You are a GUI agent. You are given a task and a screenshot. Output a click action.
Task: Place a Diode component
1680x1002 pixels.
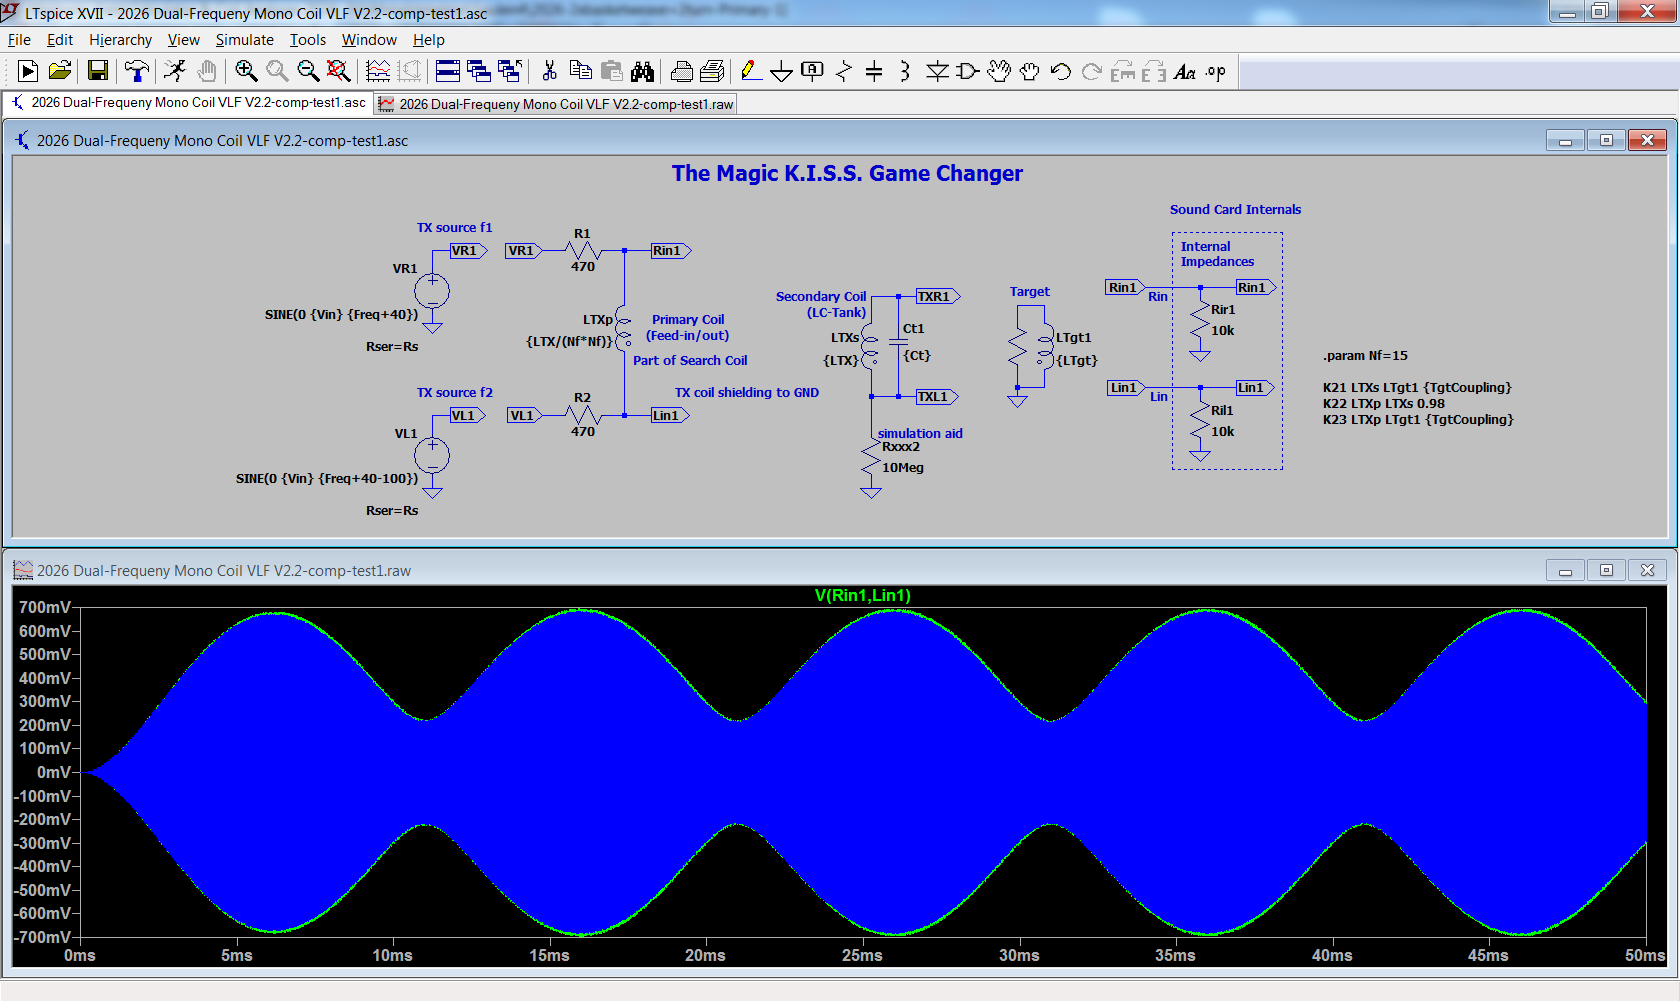coord(937,71)
